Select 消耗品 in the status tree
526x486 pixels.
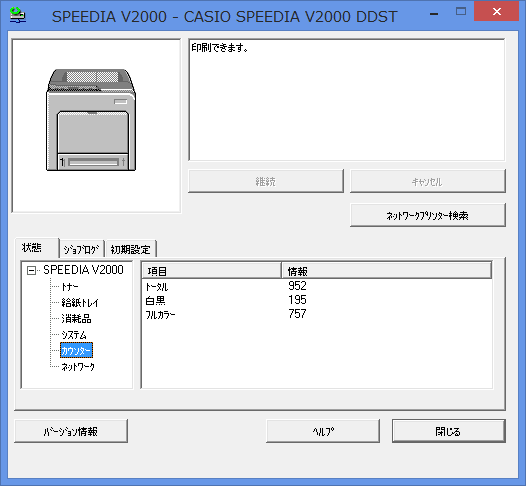point(76,319)
